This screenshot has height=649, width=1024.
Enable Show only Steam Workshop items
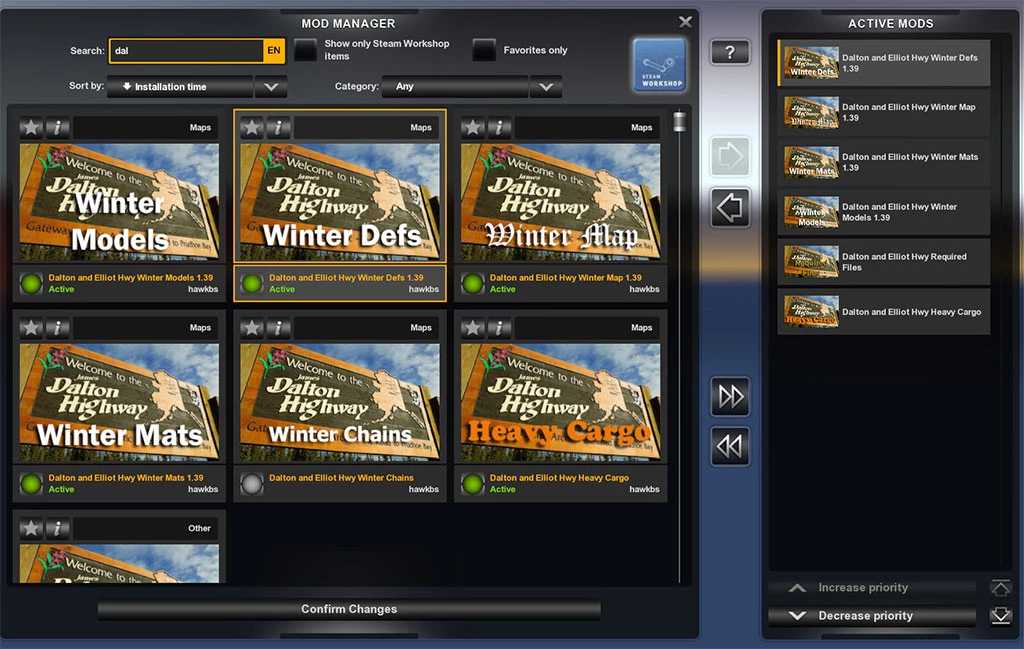[x=305, y=50]
